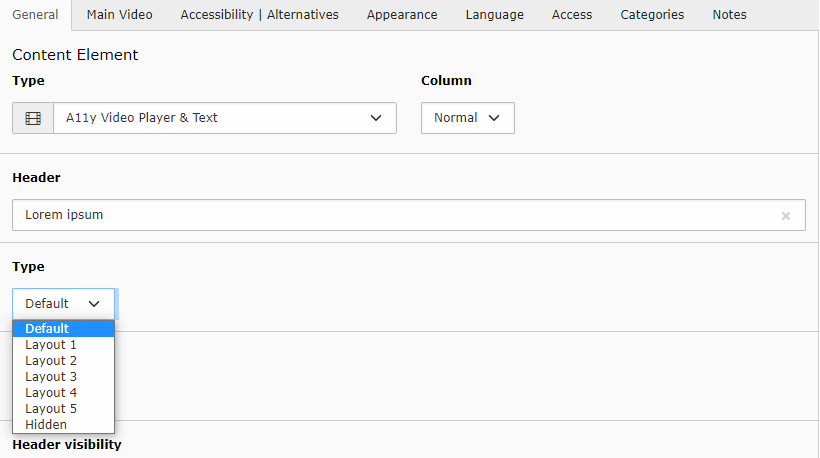This screenshot has height=458, width=820.
Task: Click the video film icon beside Type
Action: click(33, 118)
